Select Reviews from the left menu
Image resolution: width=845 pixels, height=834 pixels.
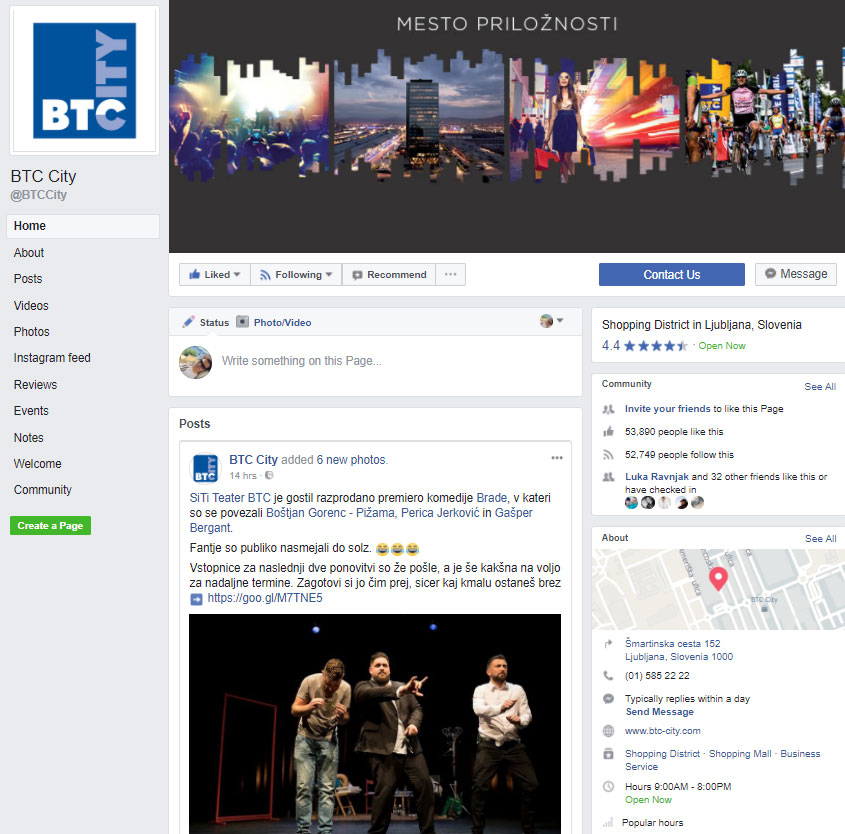[x=35, y=385]
